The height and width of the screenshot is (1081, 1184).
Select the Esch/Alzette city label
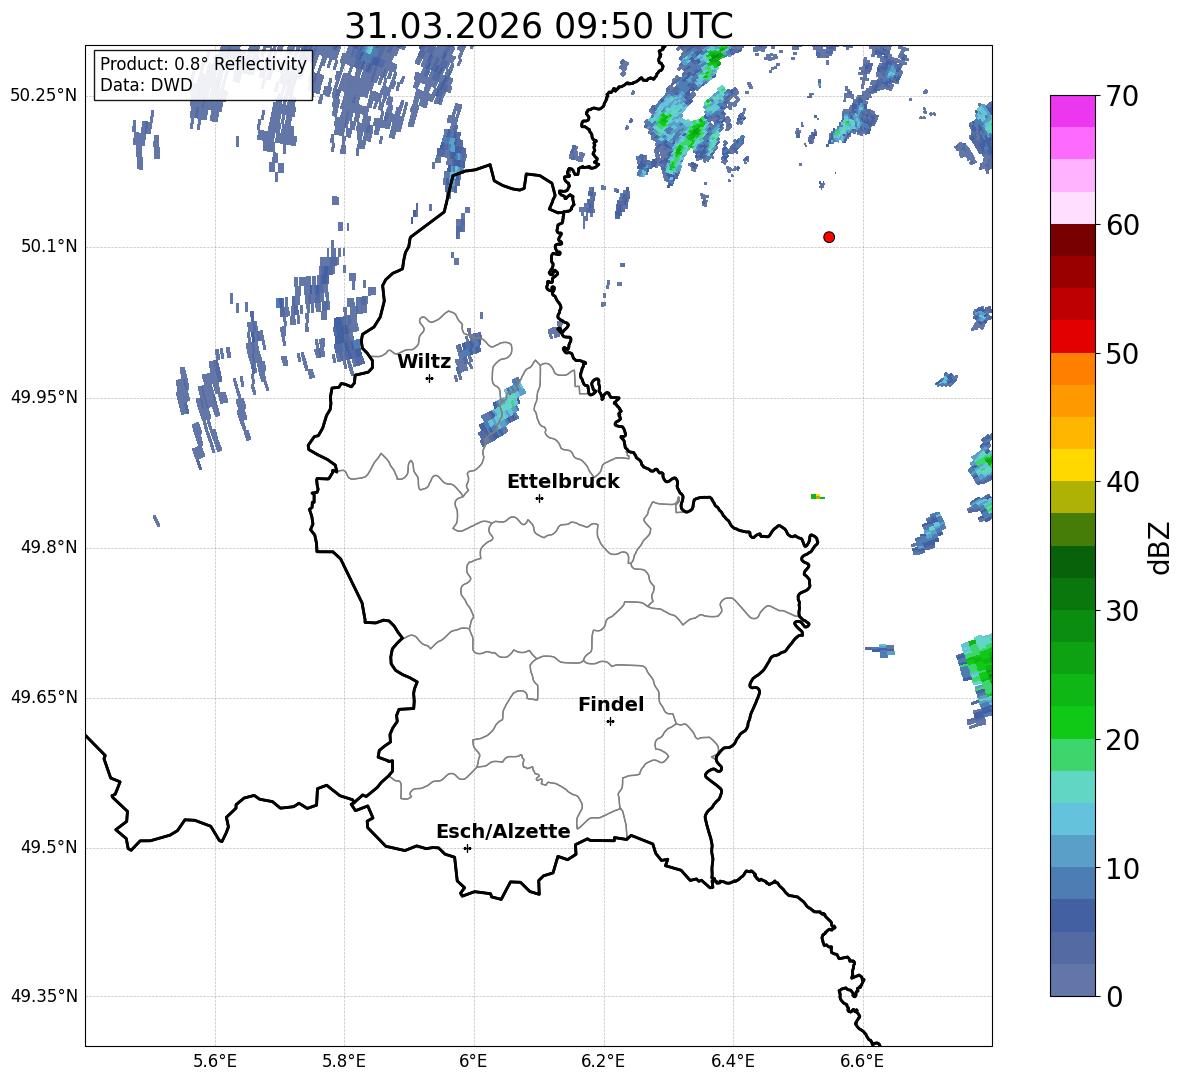503,831
